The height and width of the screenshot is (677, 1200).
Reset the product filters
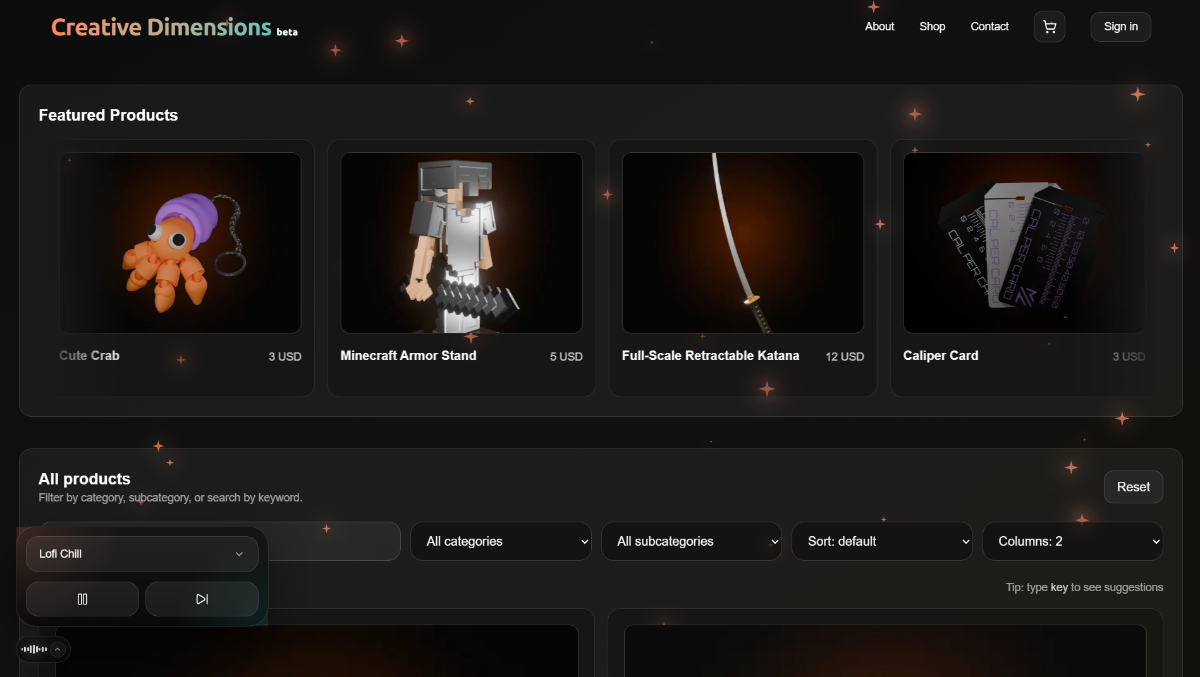1133,487
